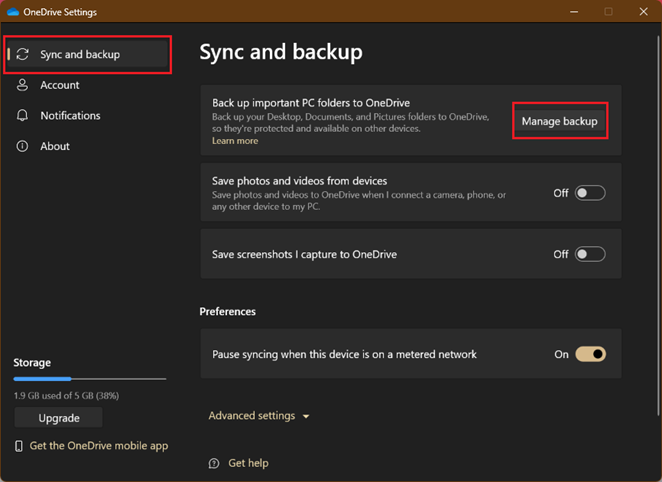Click the Notifications bell icon
Viewport: 662px width, 482px height.
point(22,115)
